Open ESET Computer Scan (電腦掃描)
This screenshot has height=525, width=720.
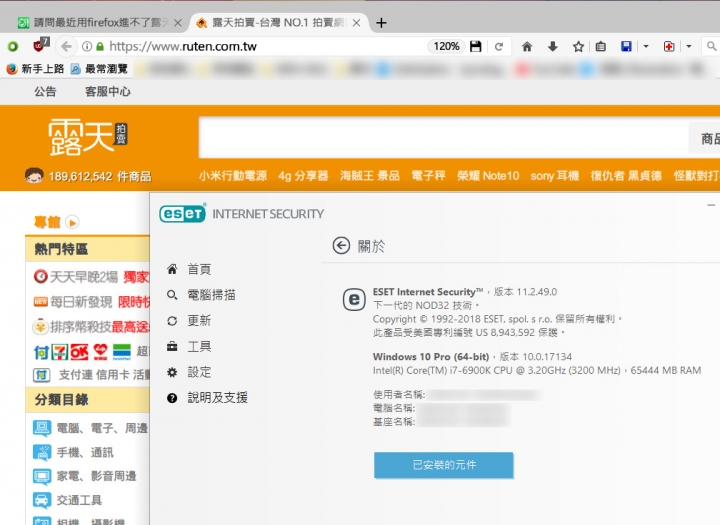coord(211,295)
